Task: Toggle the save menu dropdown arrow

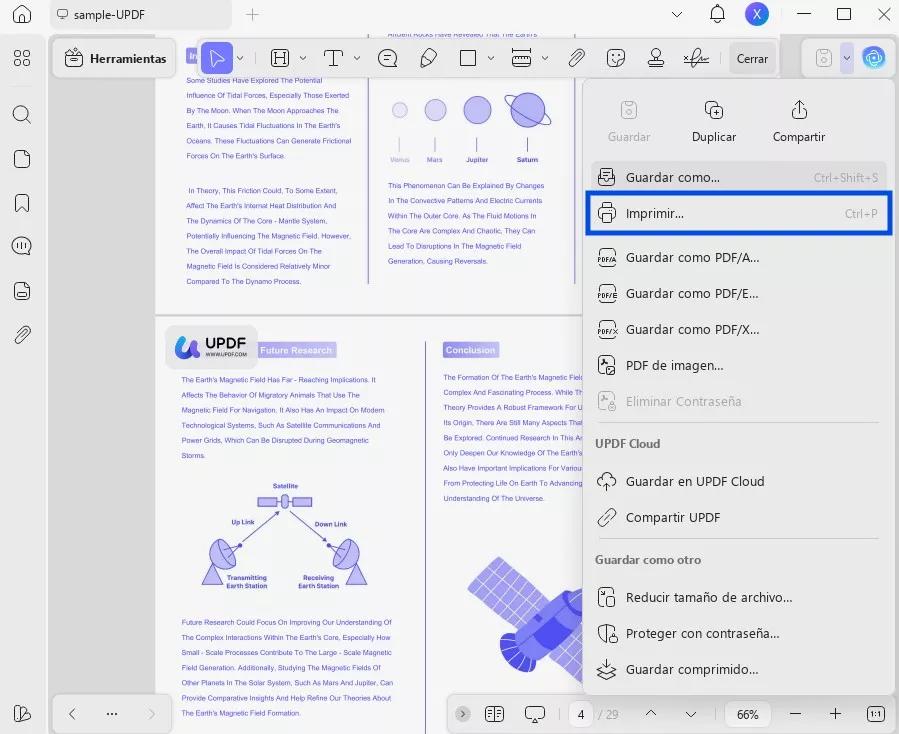Action: tap(847, 58)
